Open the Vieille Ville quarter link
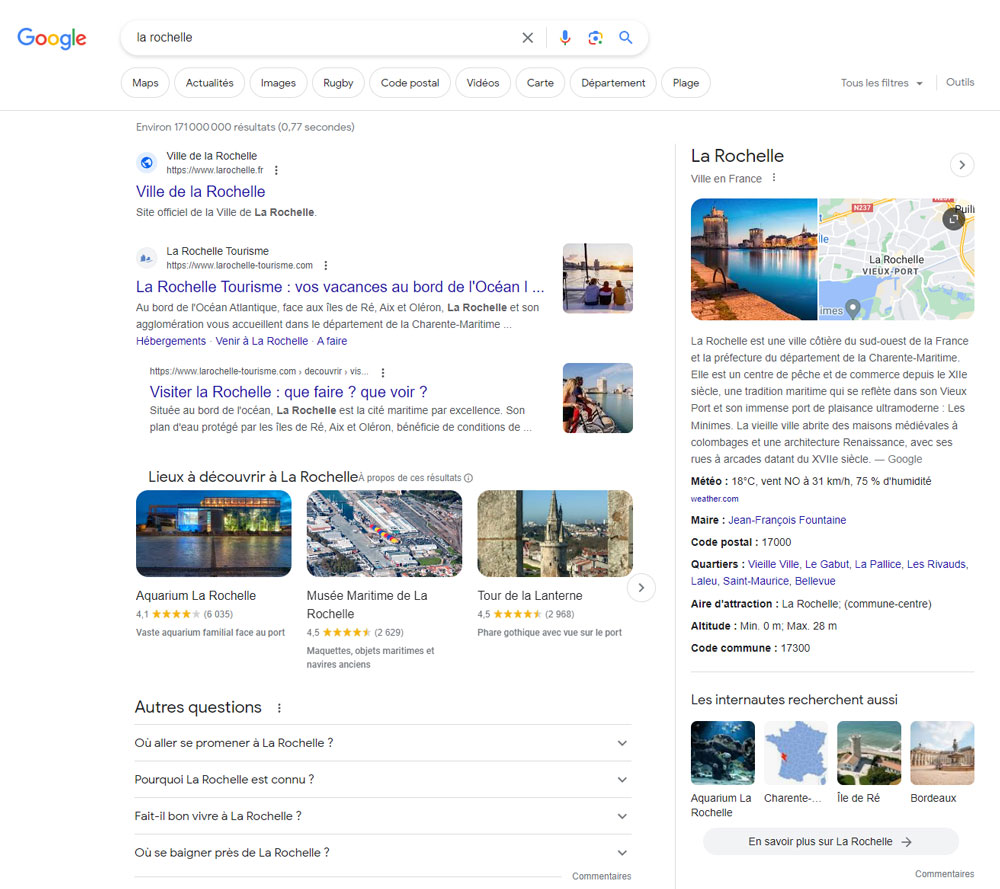This screenshot has height=889, width=1000. pos(773,564)
